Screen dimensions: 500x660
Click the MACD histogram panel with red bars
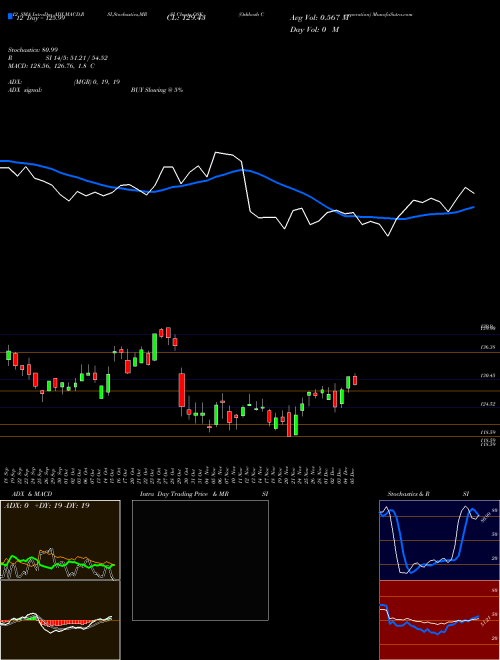[x=60, y=620]
